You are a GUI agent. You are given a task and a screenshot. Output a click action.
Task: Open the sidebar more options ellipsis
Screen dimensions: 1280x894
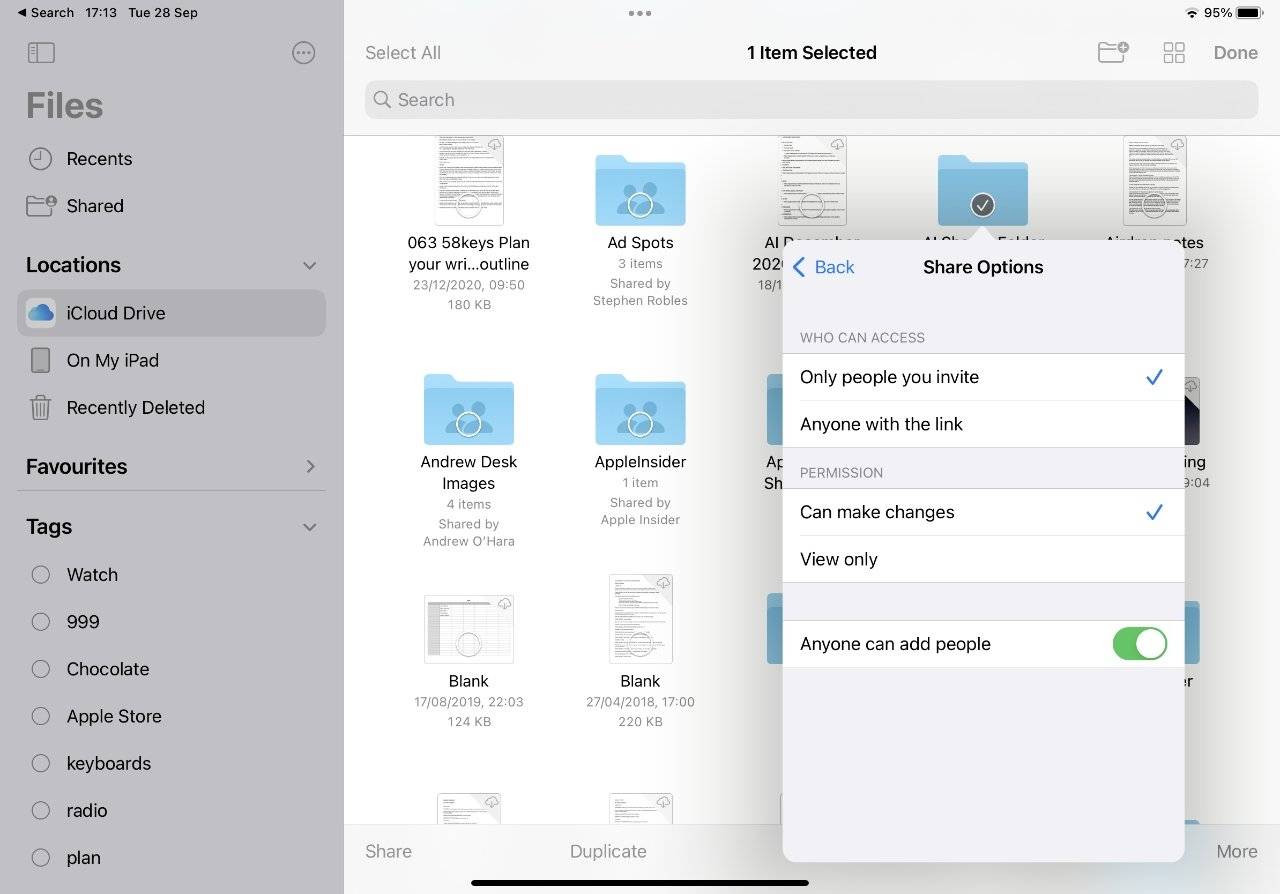pyautogui.click(x=303, y=52)
